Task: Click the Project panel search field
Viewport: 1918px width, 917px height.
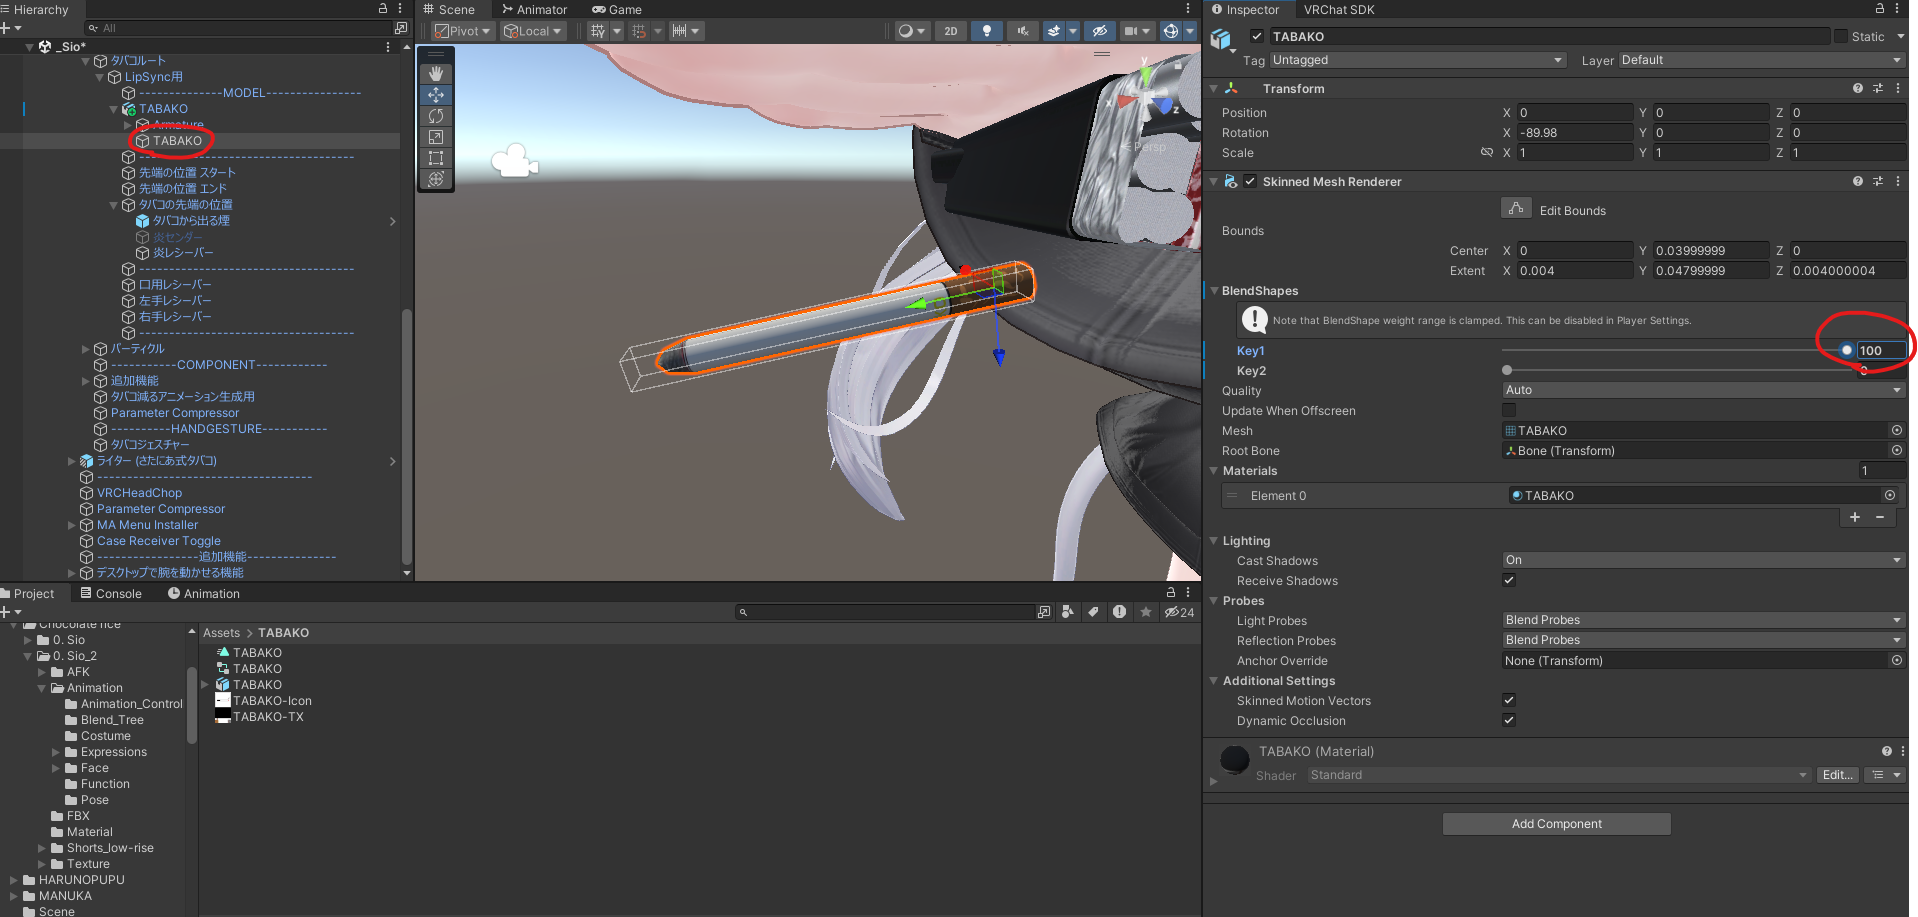Action: (x=884, y=612)
